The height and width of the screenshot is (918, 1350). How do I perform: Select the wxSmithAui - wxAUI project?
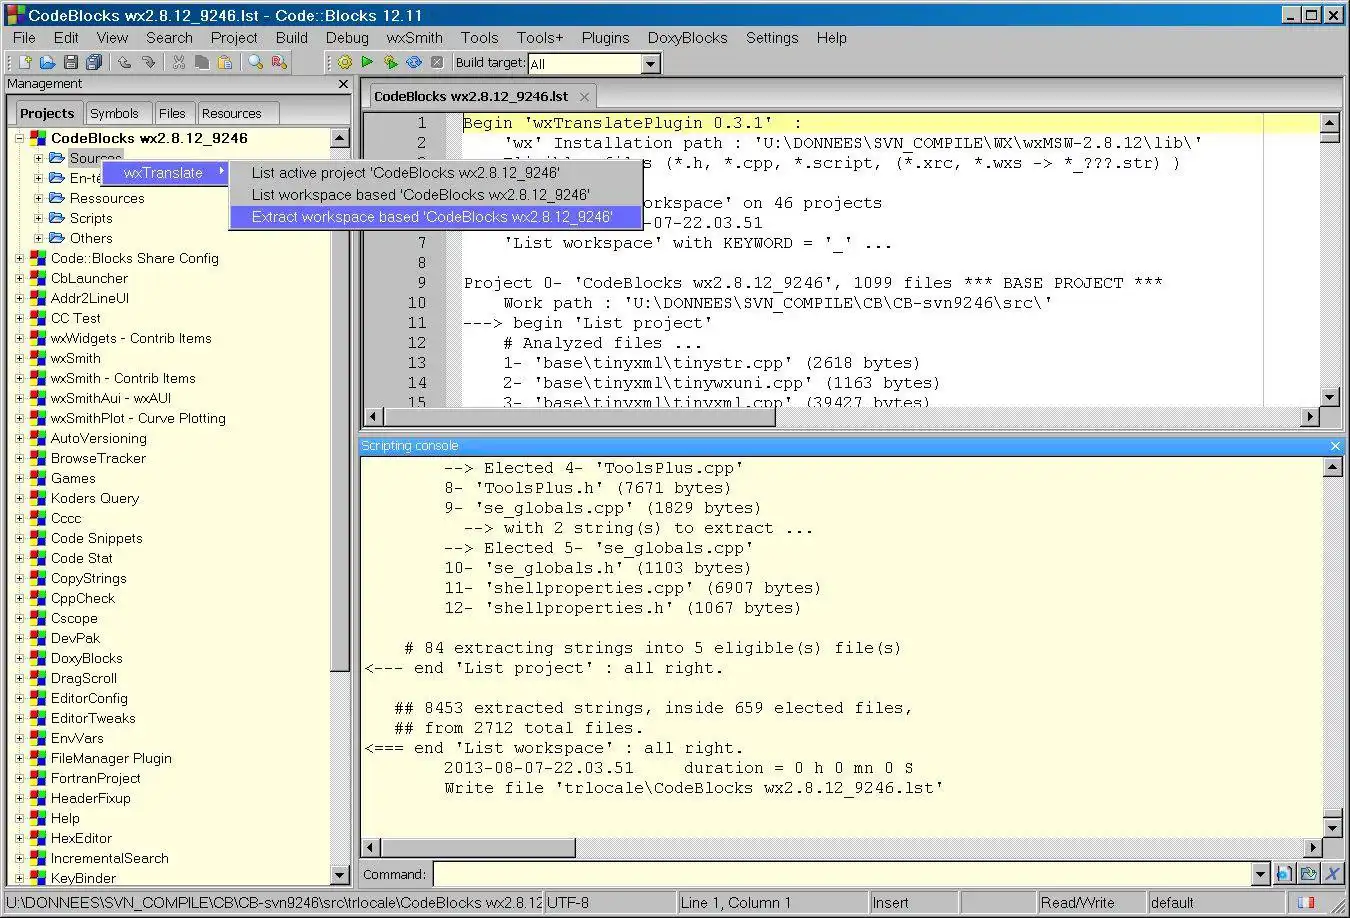pyautogui.click(x=111, y=398)
